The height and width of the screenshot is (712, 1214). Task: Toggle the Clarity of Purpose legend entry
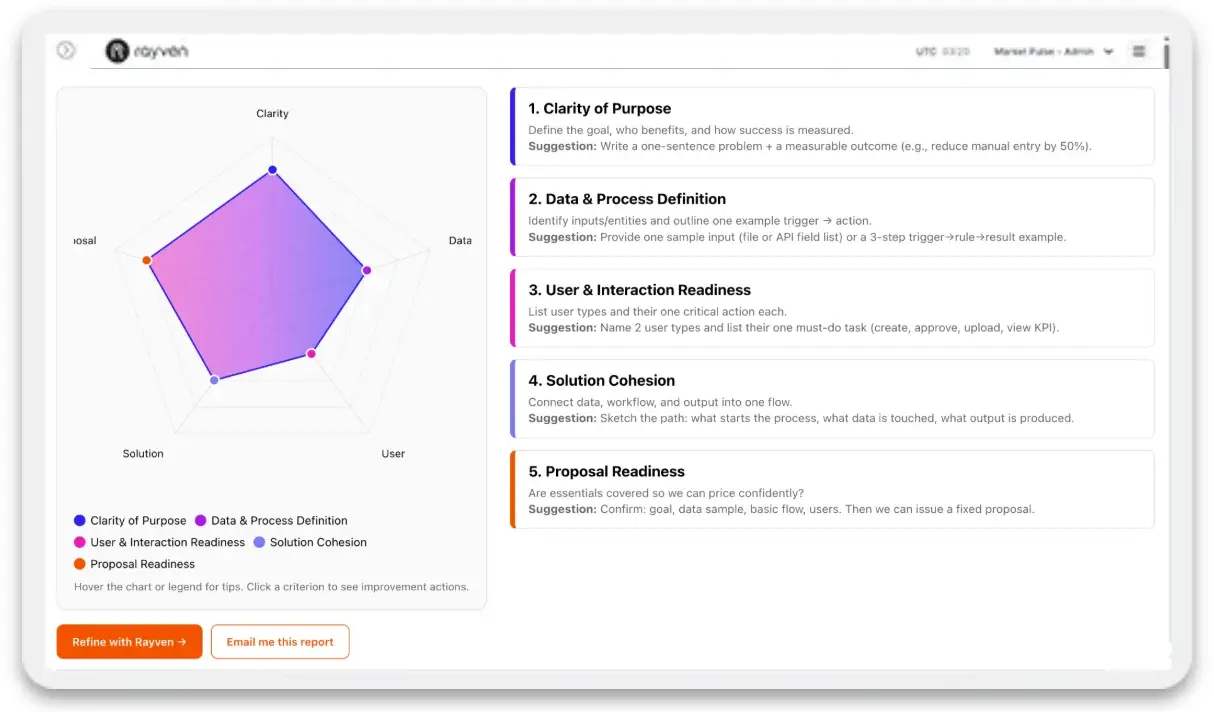tap(129, 520)
